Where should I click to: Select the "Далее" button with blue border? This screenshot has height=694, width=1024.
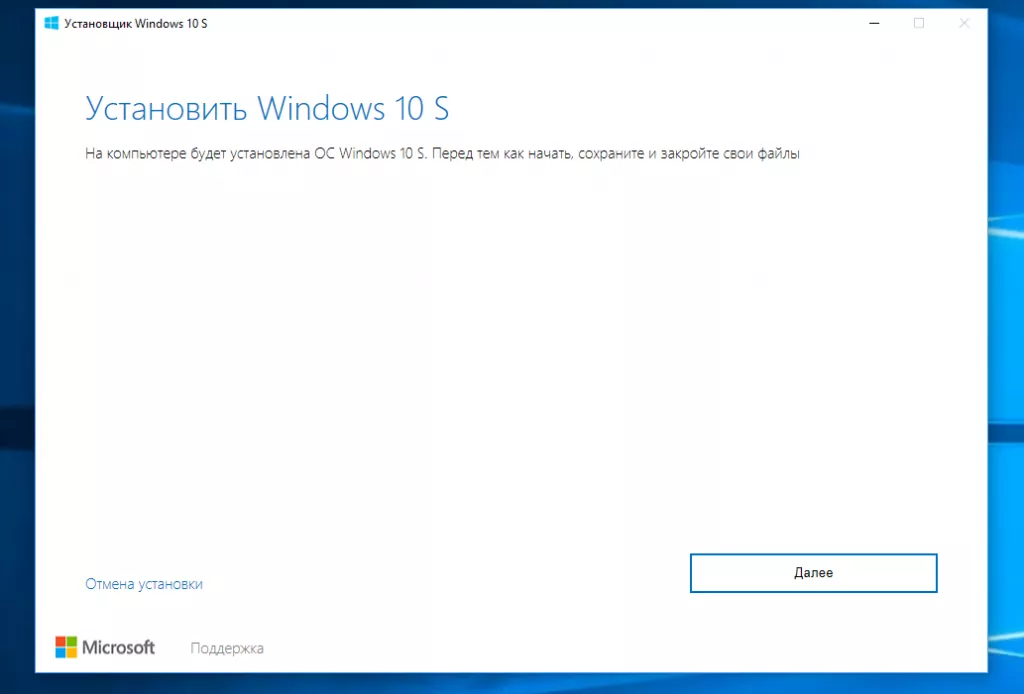tap(813, 572)
